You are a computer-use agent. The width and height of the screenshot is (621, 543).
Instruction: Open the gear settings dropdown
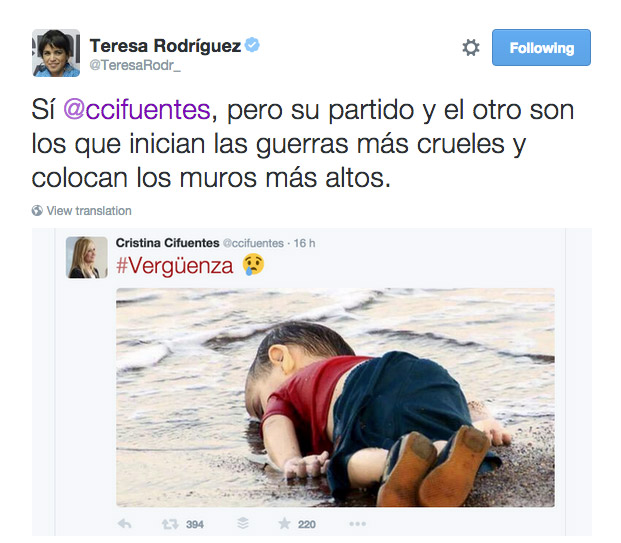click(471, 48)
